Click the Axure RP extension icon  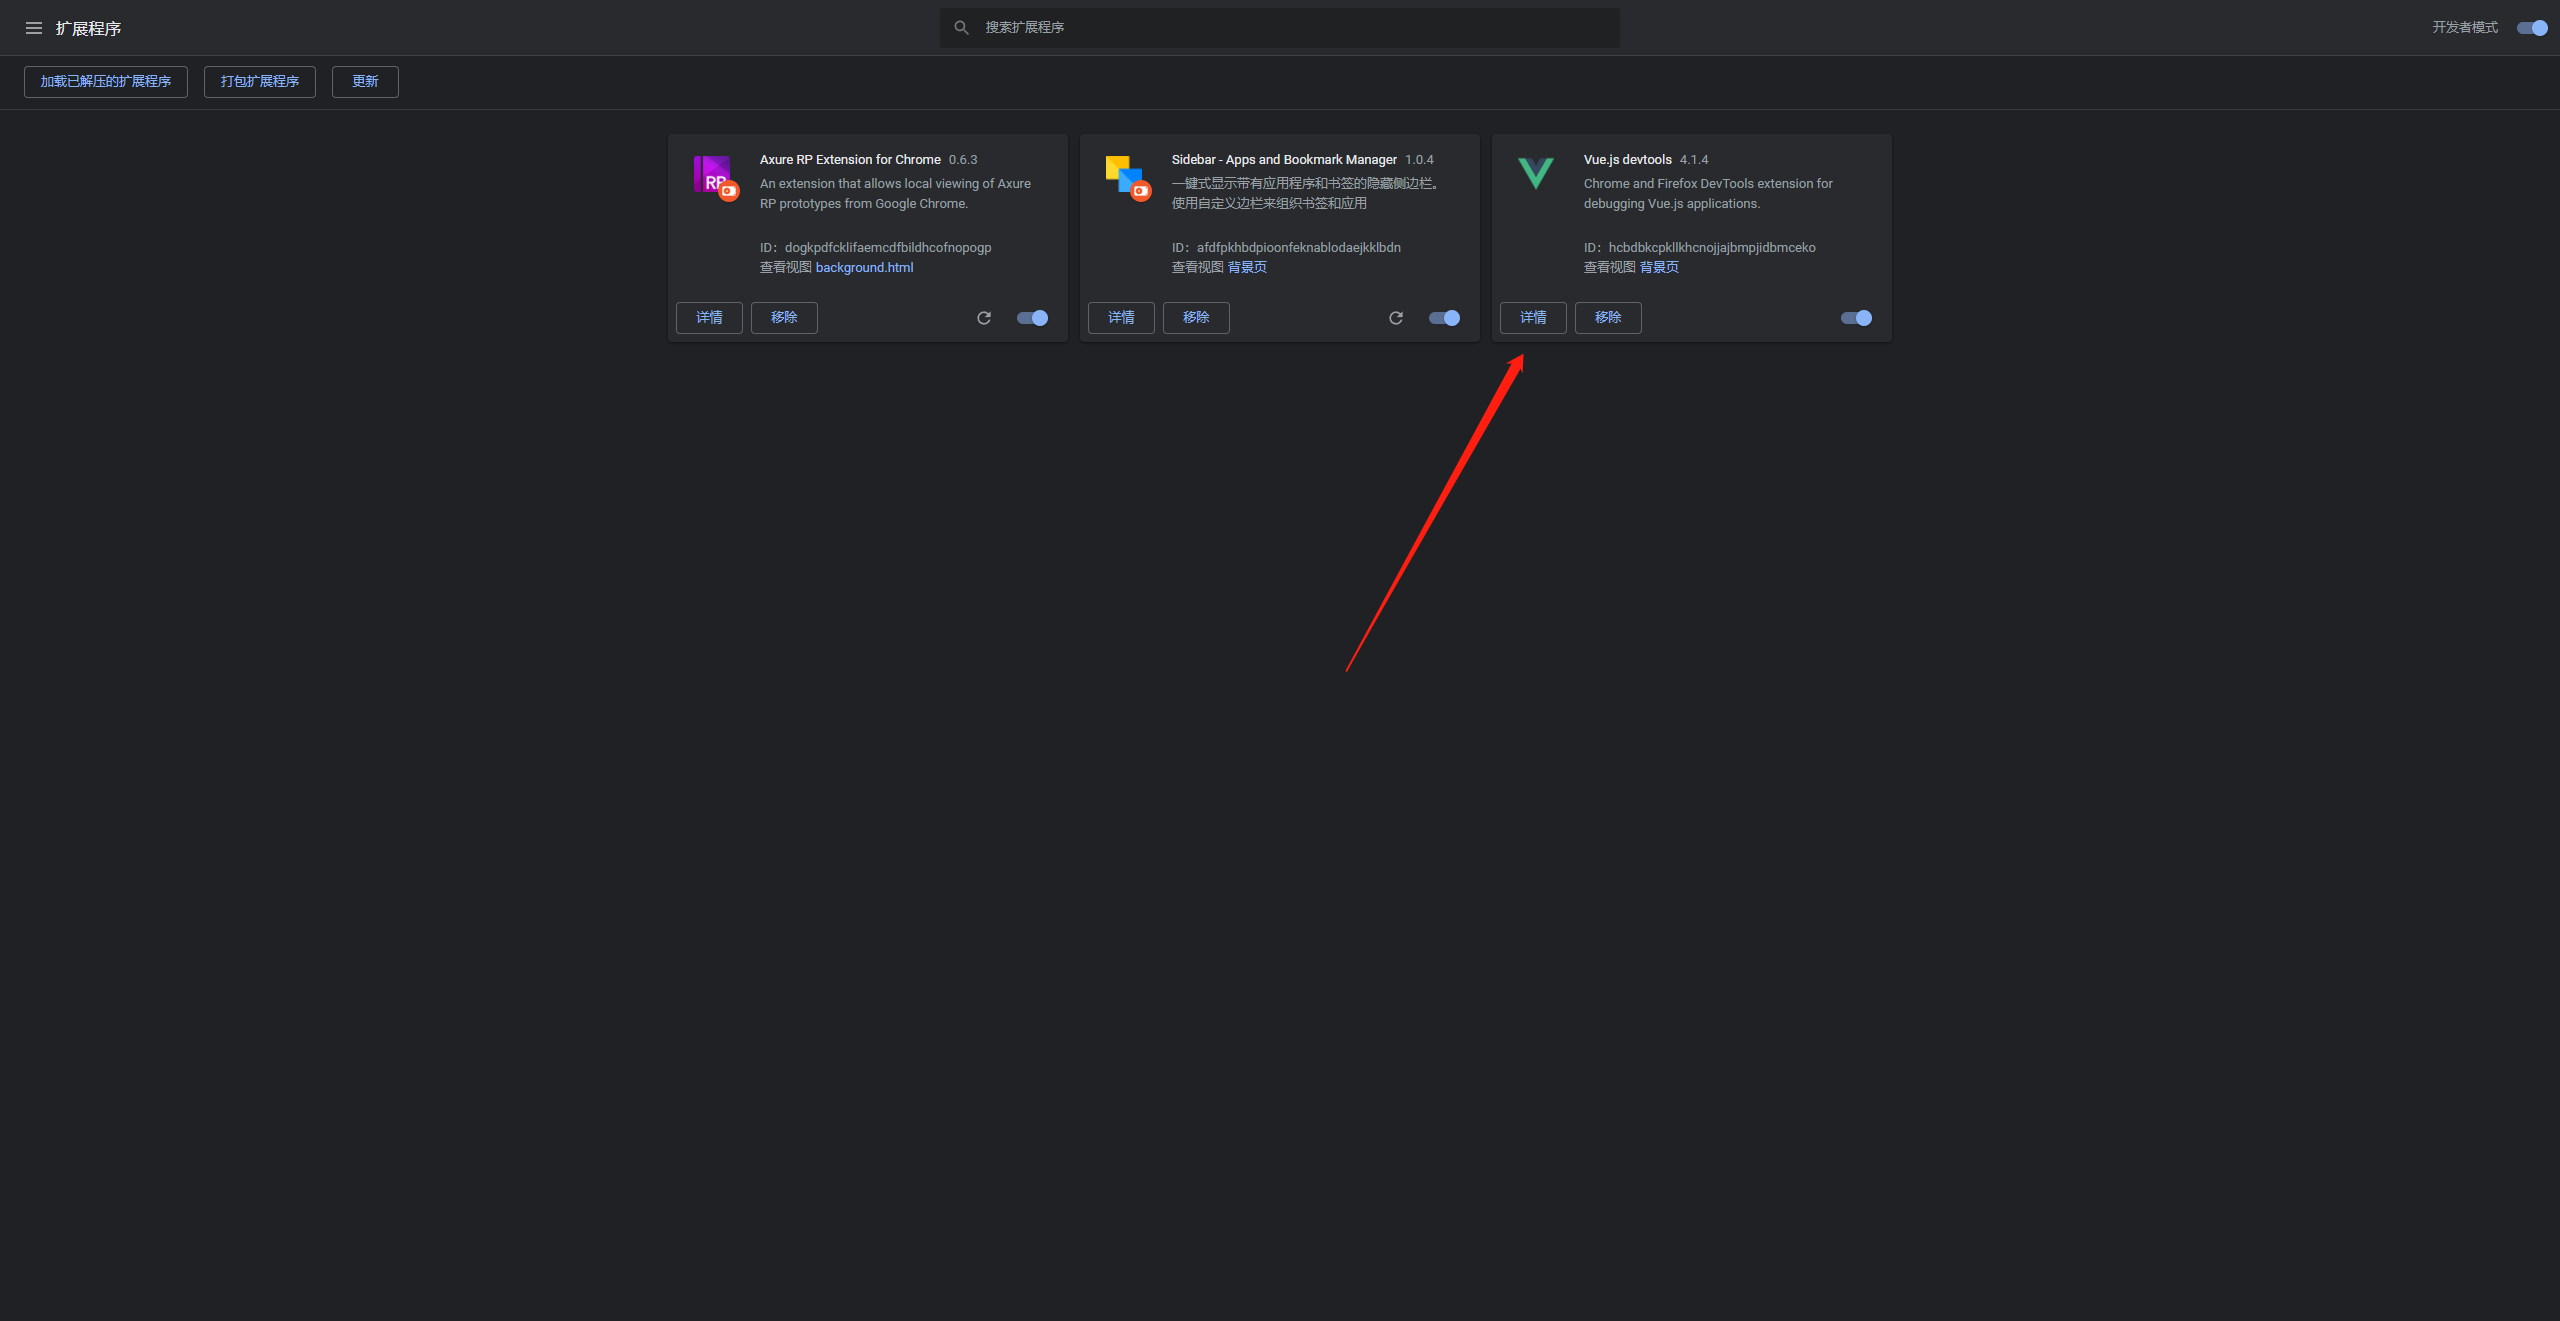tap(714, 176)
